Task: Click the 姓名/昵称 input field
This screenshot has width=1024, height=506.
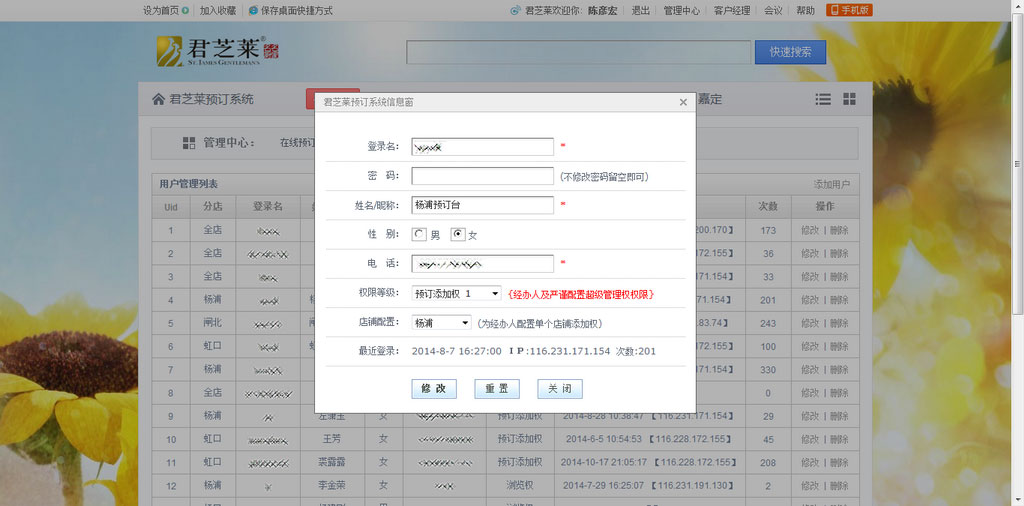Action: click(483, 205)
